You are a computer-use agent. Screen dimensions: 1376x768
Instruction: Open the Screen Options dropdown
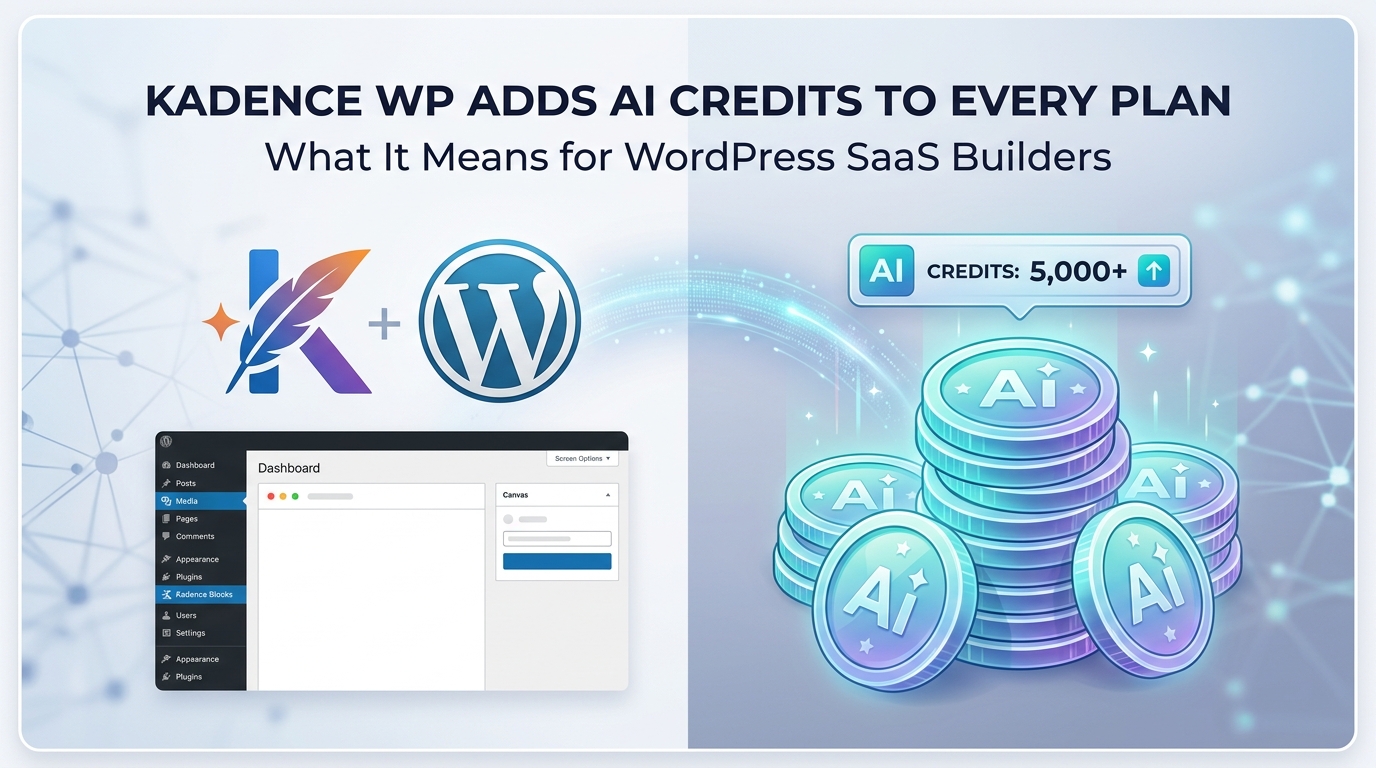point(582,458)
